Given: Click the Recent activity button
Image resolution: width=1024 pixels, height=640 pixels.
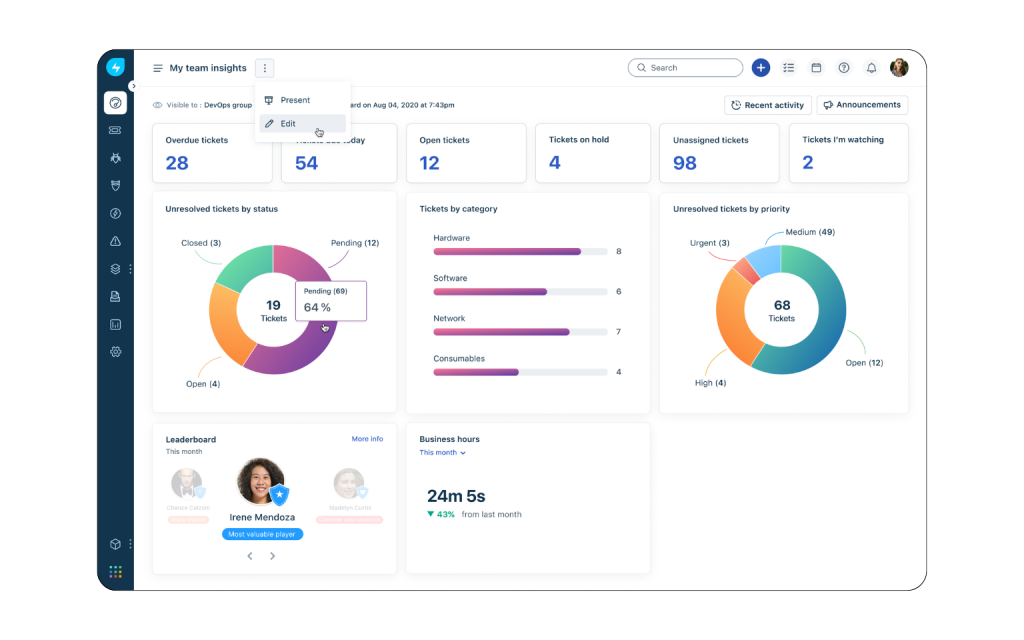Looking at the screenshot, I should point(768,104).
